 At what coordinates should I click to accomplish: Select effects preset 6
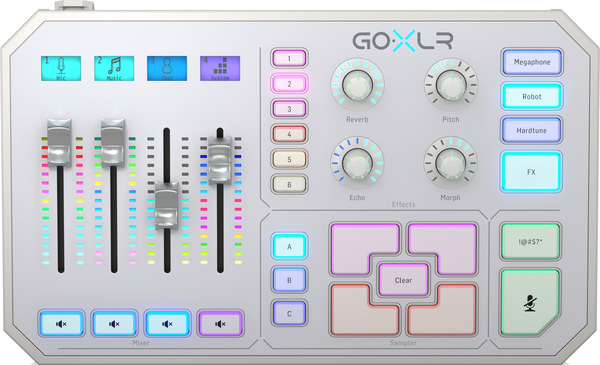tap(289, 185)
